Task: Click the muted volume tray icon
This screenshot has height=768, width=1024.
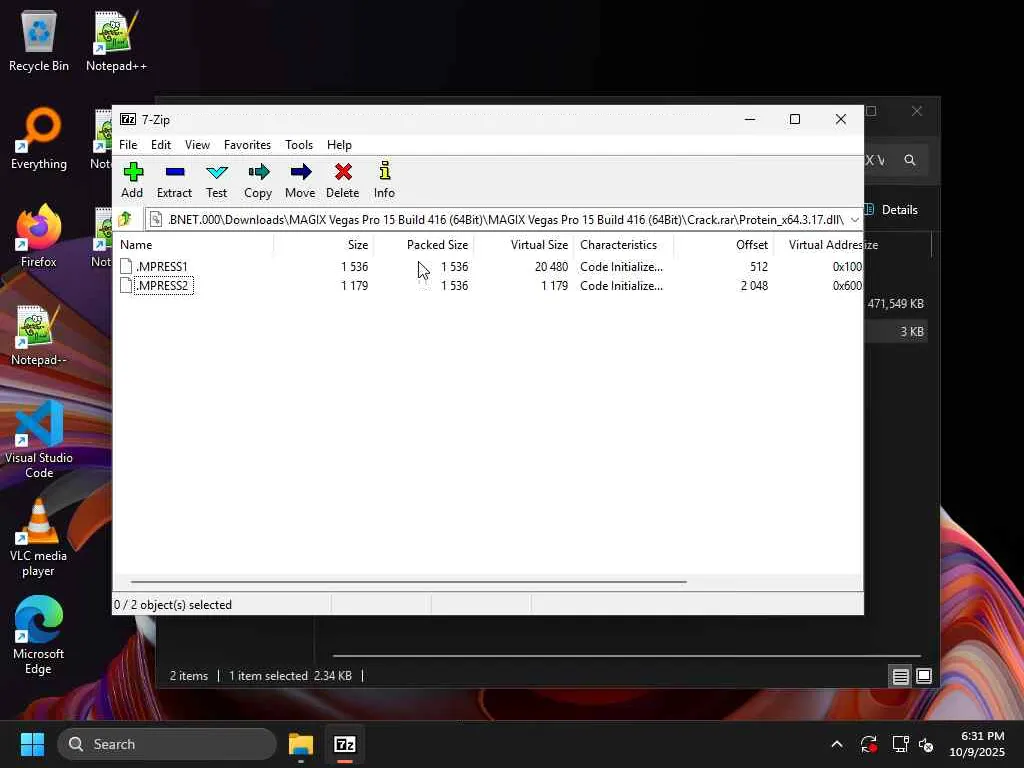Action: click(x=926, y=744)
